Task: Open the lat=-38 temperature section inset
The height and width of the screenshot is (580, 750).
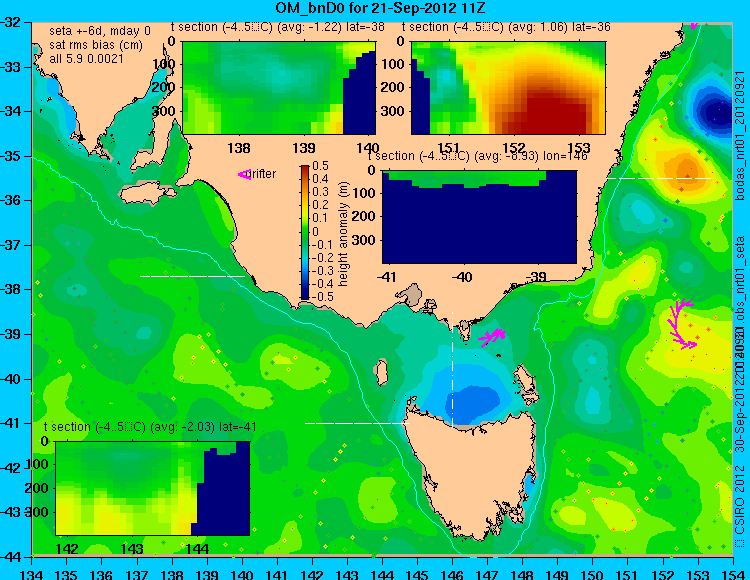Action: point(279,88)
